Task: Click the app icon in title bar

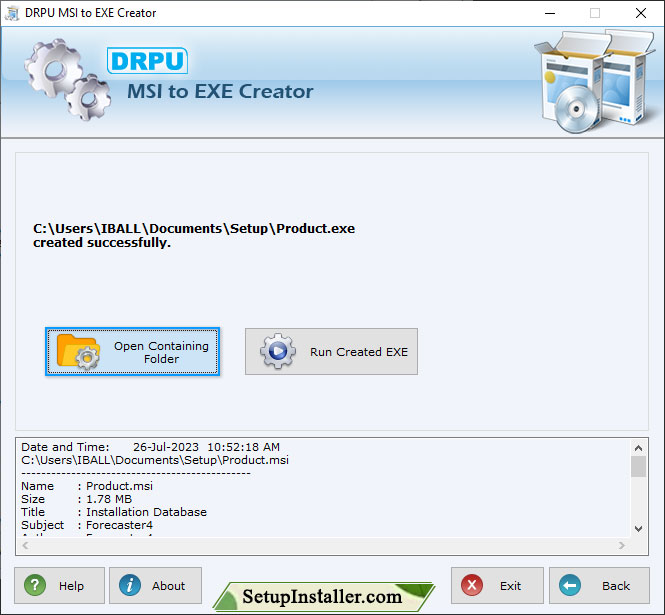Action: coord(12,13)
